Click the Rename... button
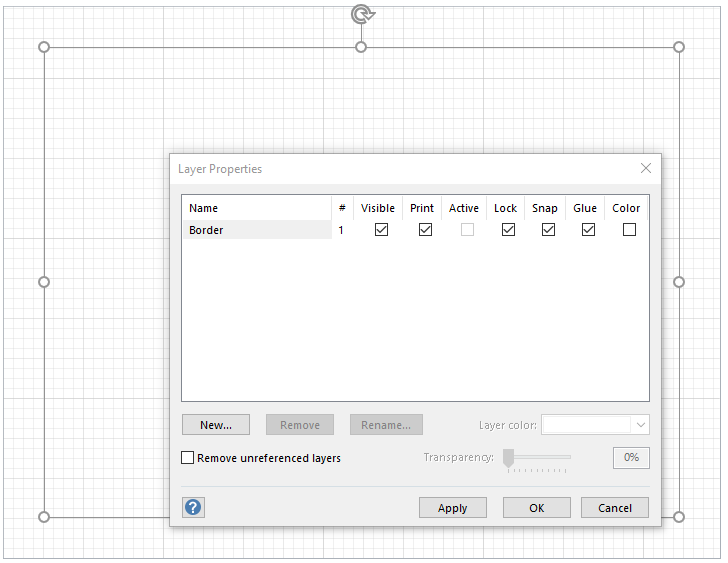The width and height of the screenshot is (728, 563). click(386, 425)
